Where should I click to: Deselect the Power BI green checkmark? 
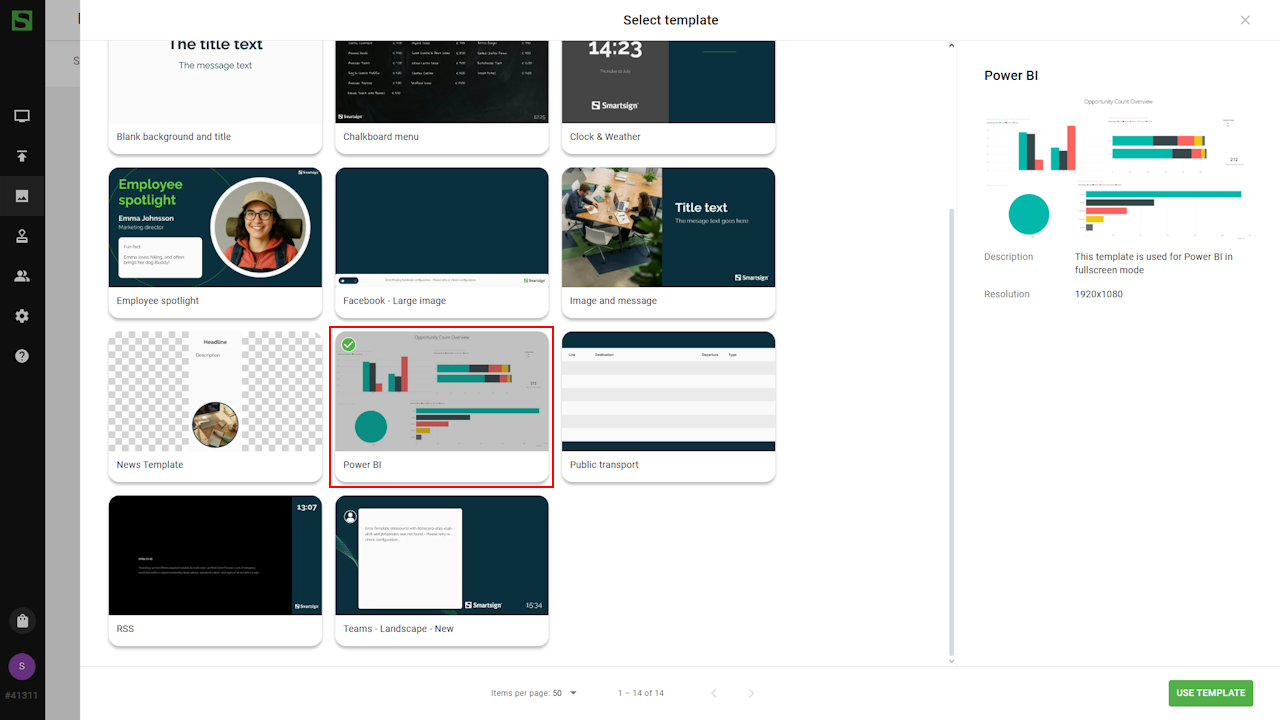click(x=349, y=345)
